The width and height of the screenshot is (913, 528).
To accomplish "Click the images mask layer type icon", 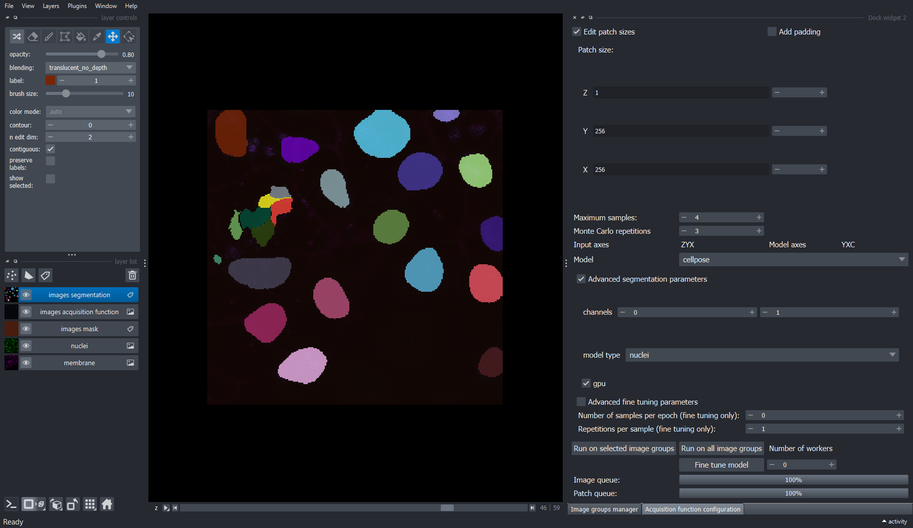I will tap(130, 329).
